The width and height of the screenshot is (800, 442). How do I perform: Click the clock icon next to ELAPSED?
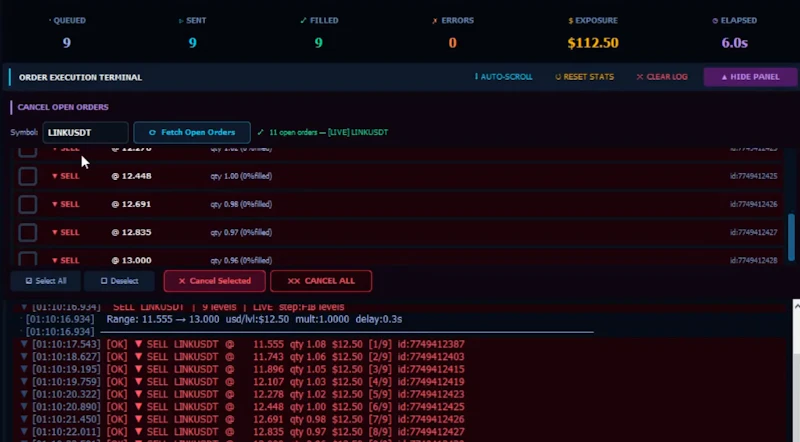(715, 21)
